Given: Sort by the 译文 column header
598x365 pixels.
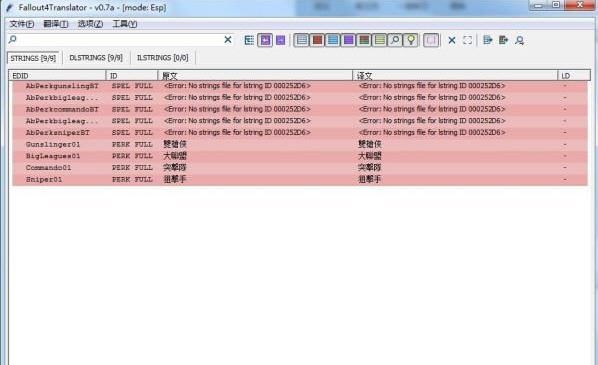Looking at the screenshot, I should (455, 76).
